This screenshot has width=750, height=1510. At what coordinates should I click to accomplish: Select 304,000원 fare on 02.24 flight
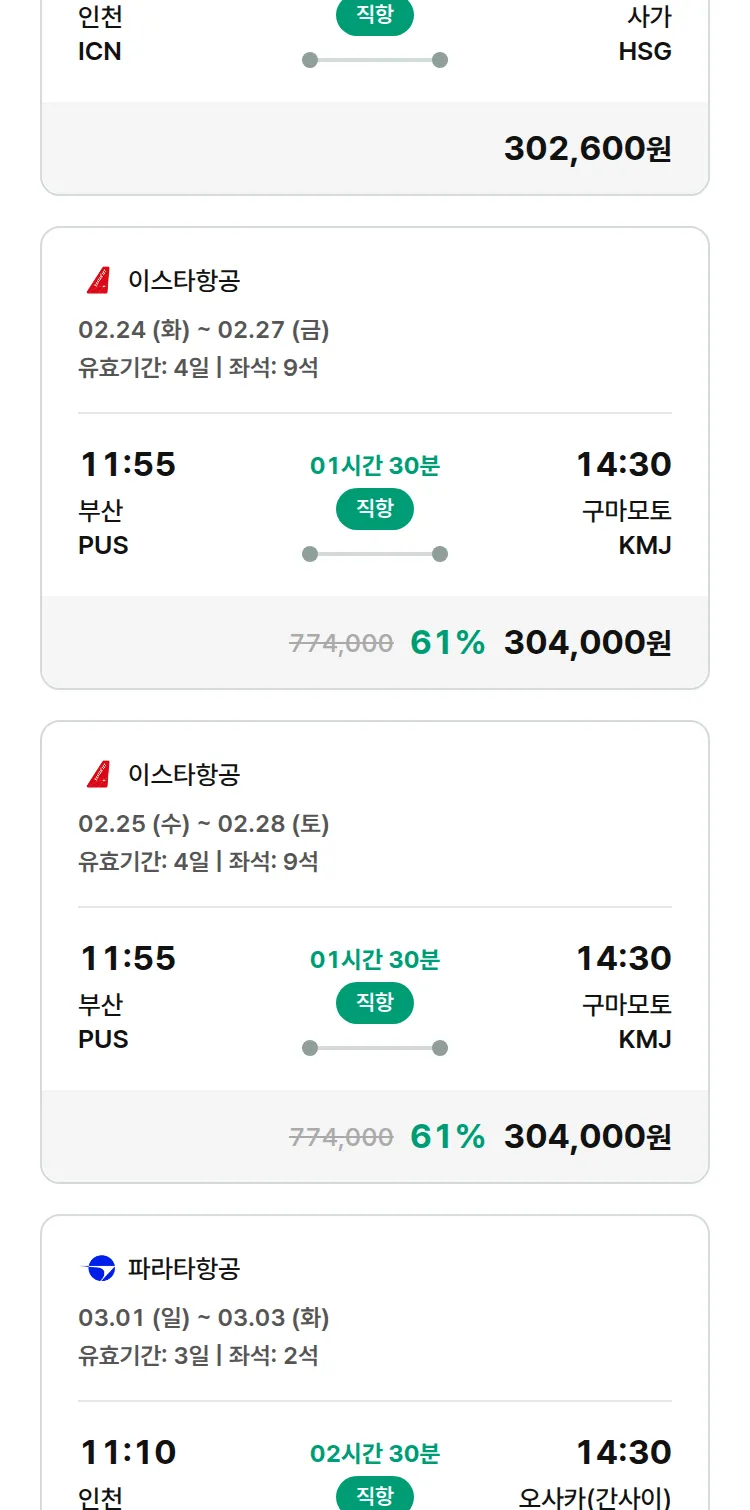587,643
